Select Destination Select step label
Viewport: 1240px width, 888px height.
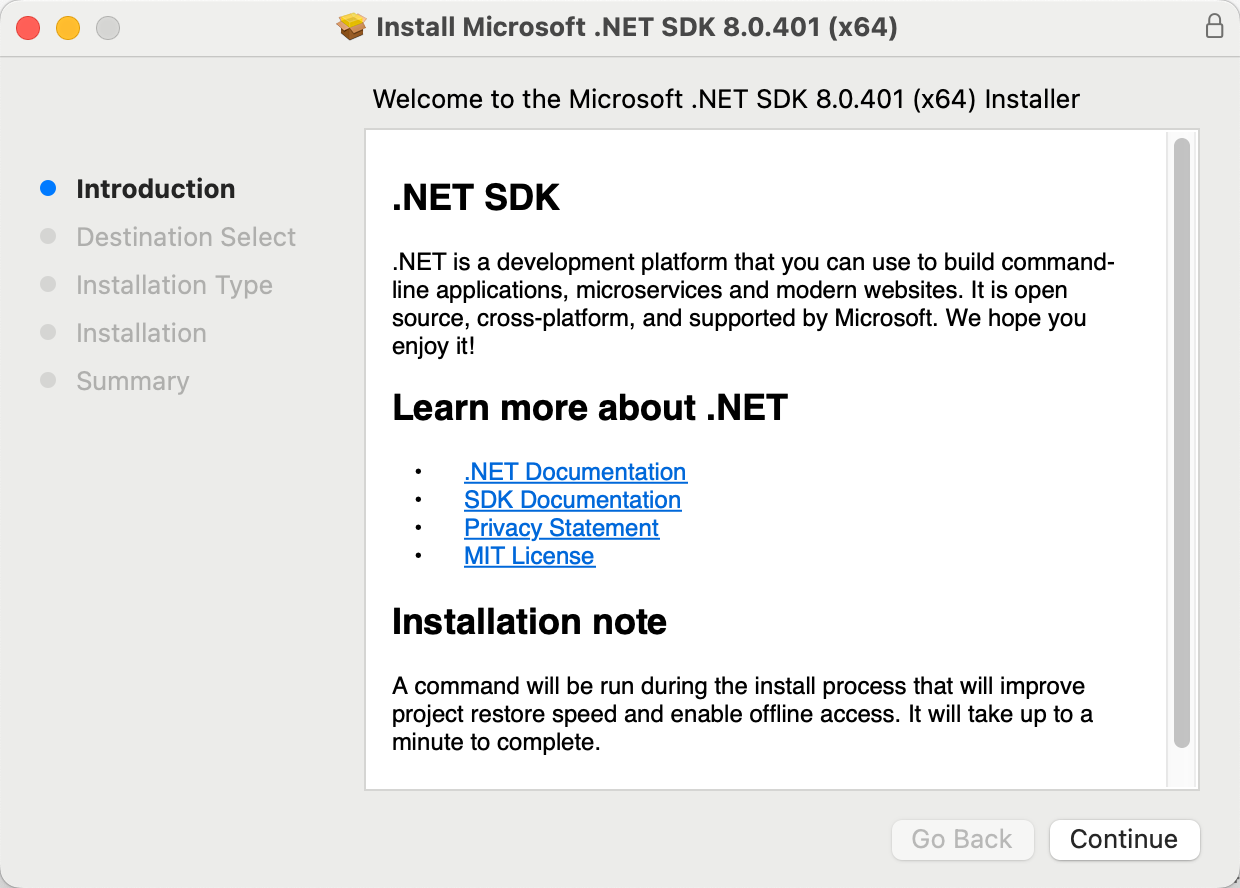click(x=186, y=237)
